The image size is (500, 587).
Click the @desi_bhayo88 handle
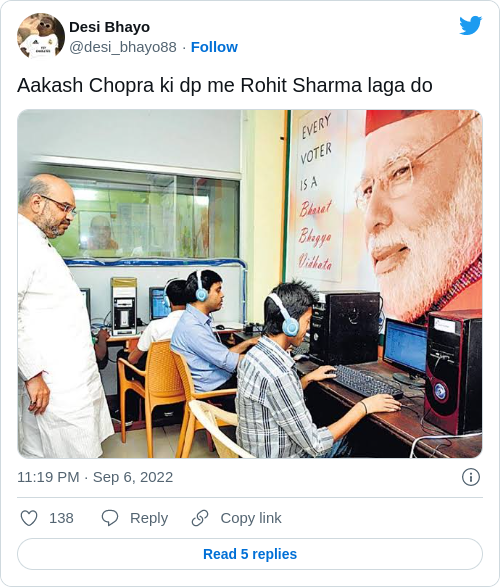tap(123, 47)
